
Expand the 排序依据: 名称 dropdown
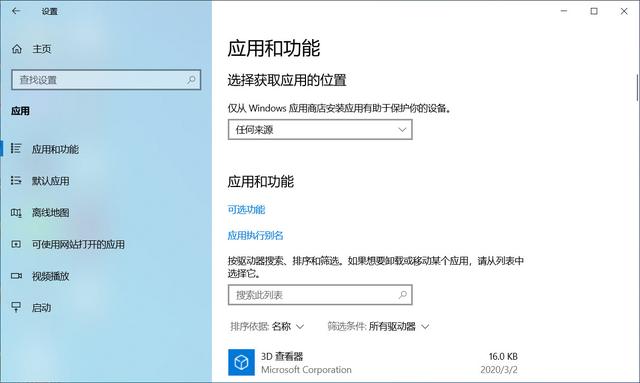[x=267, y=326]
